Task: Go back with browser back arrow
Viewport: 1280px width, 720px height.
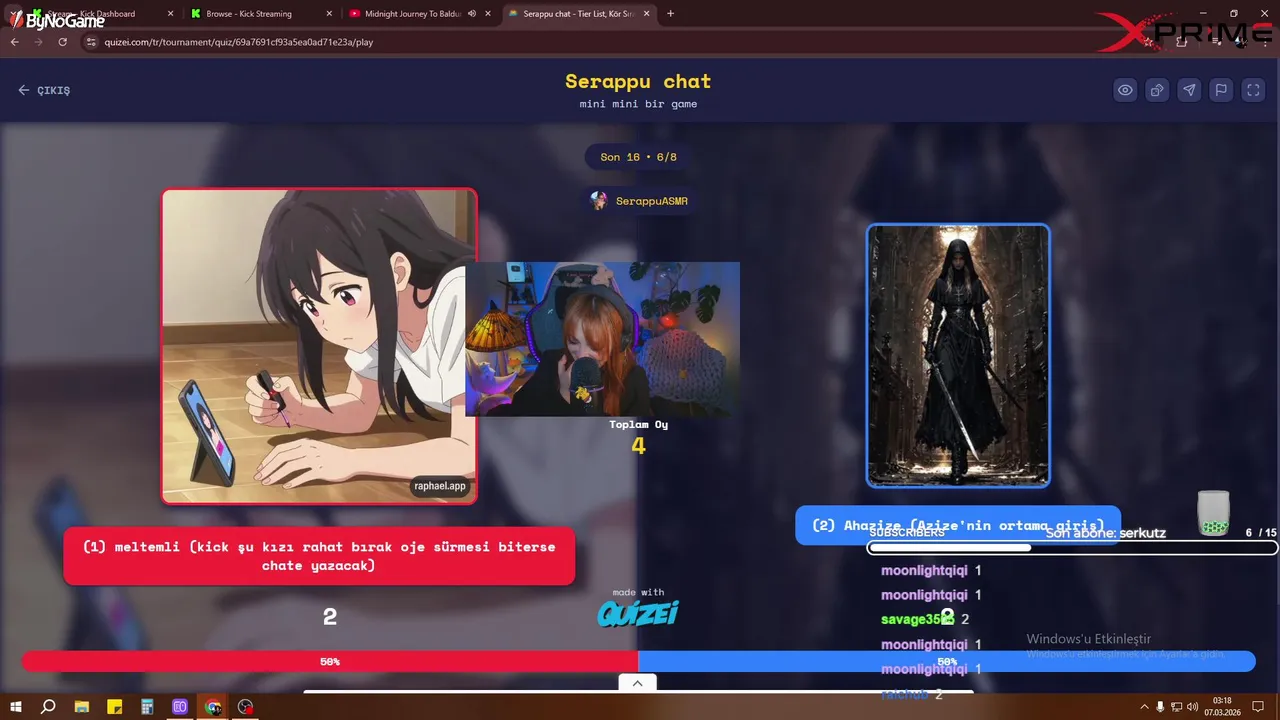Action: pos(14,42)
